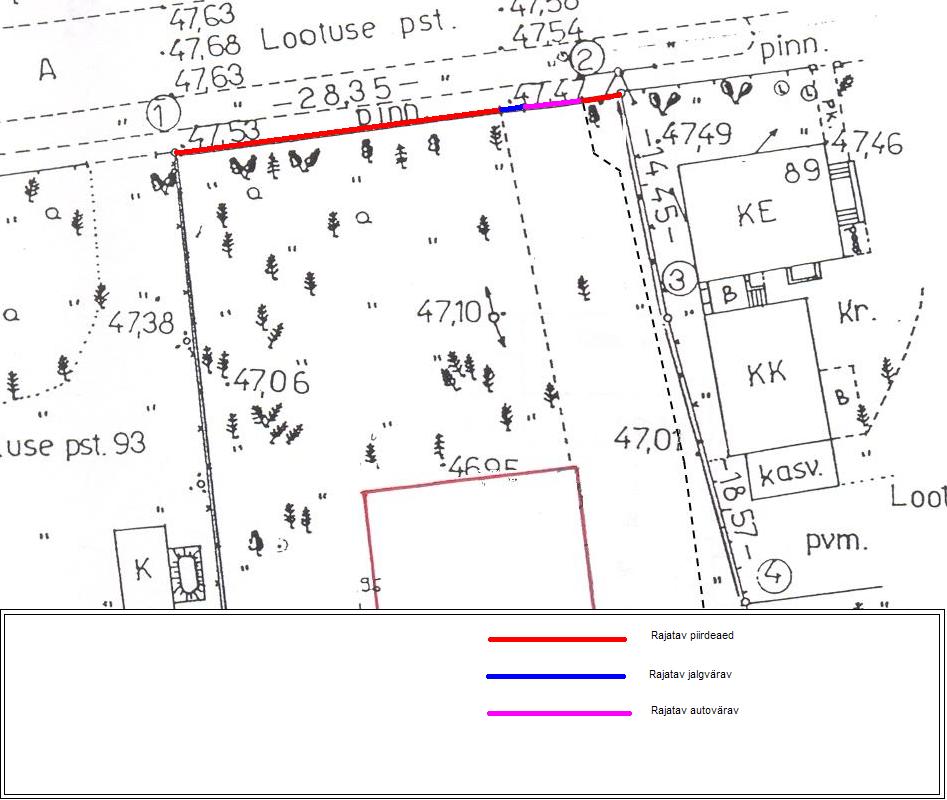Select the circled number 3 marker
This screenshot has width=947, height=800.
point(678,280)
